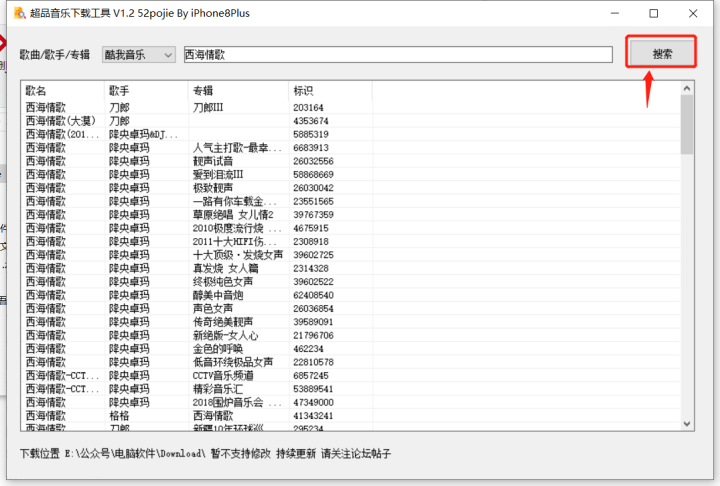Sort by the 歌名 column header
This screenshot has width=720, height=486.
tap(63, 90)
